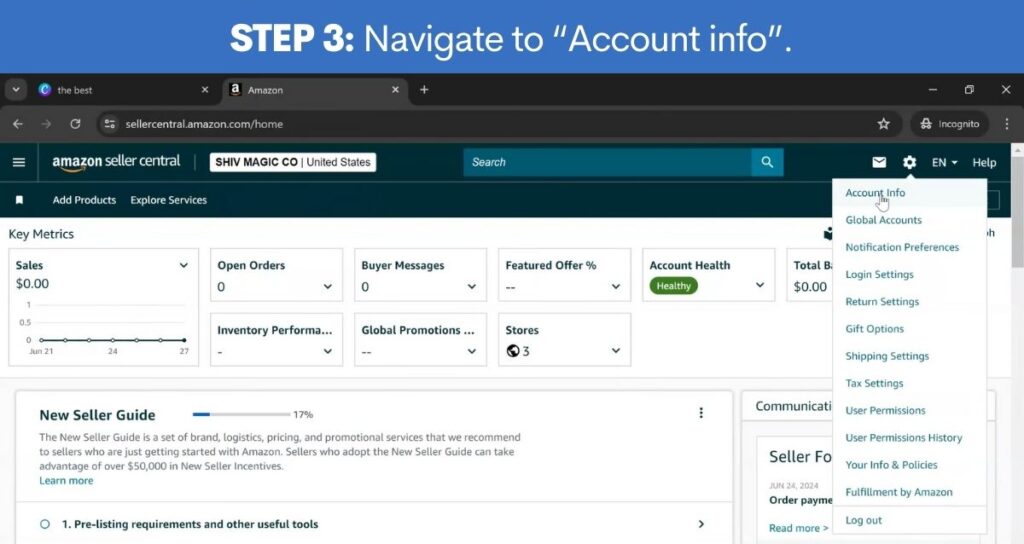Click the browser back arrow
1024x544 pixels.
tap(18, 123)
